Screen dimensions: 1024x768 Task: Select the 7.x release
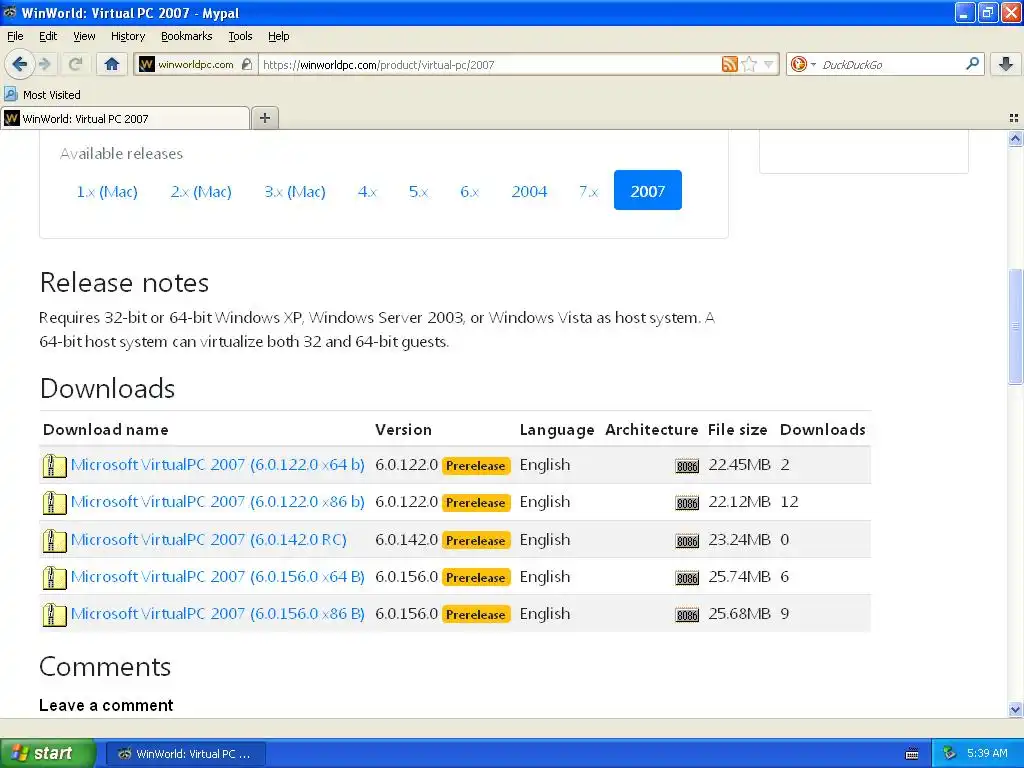pyautogui.click(x=588, y=191)
